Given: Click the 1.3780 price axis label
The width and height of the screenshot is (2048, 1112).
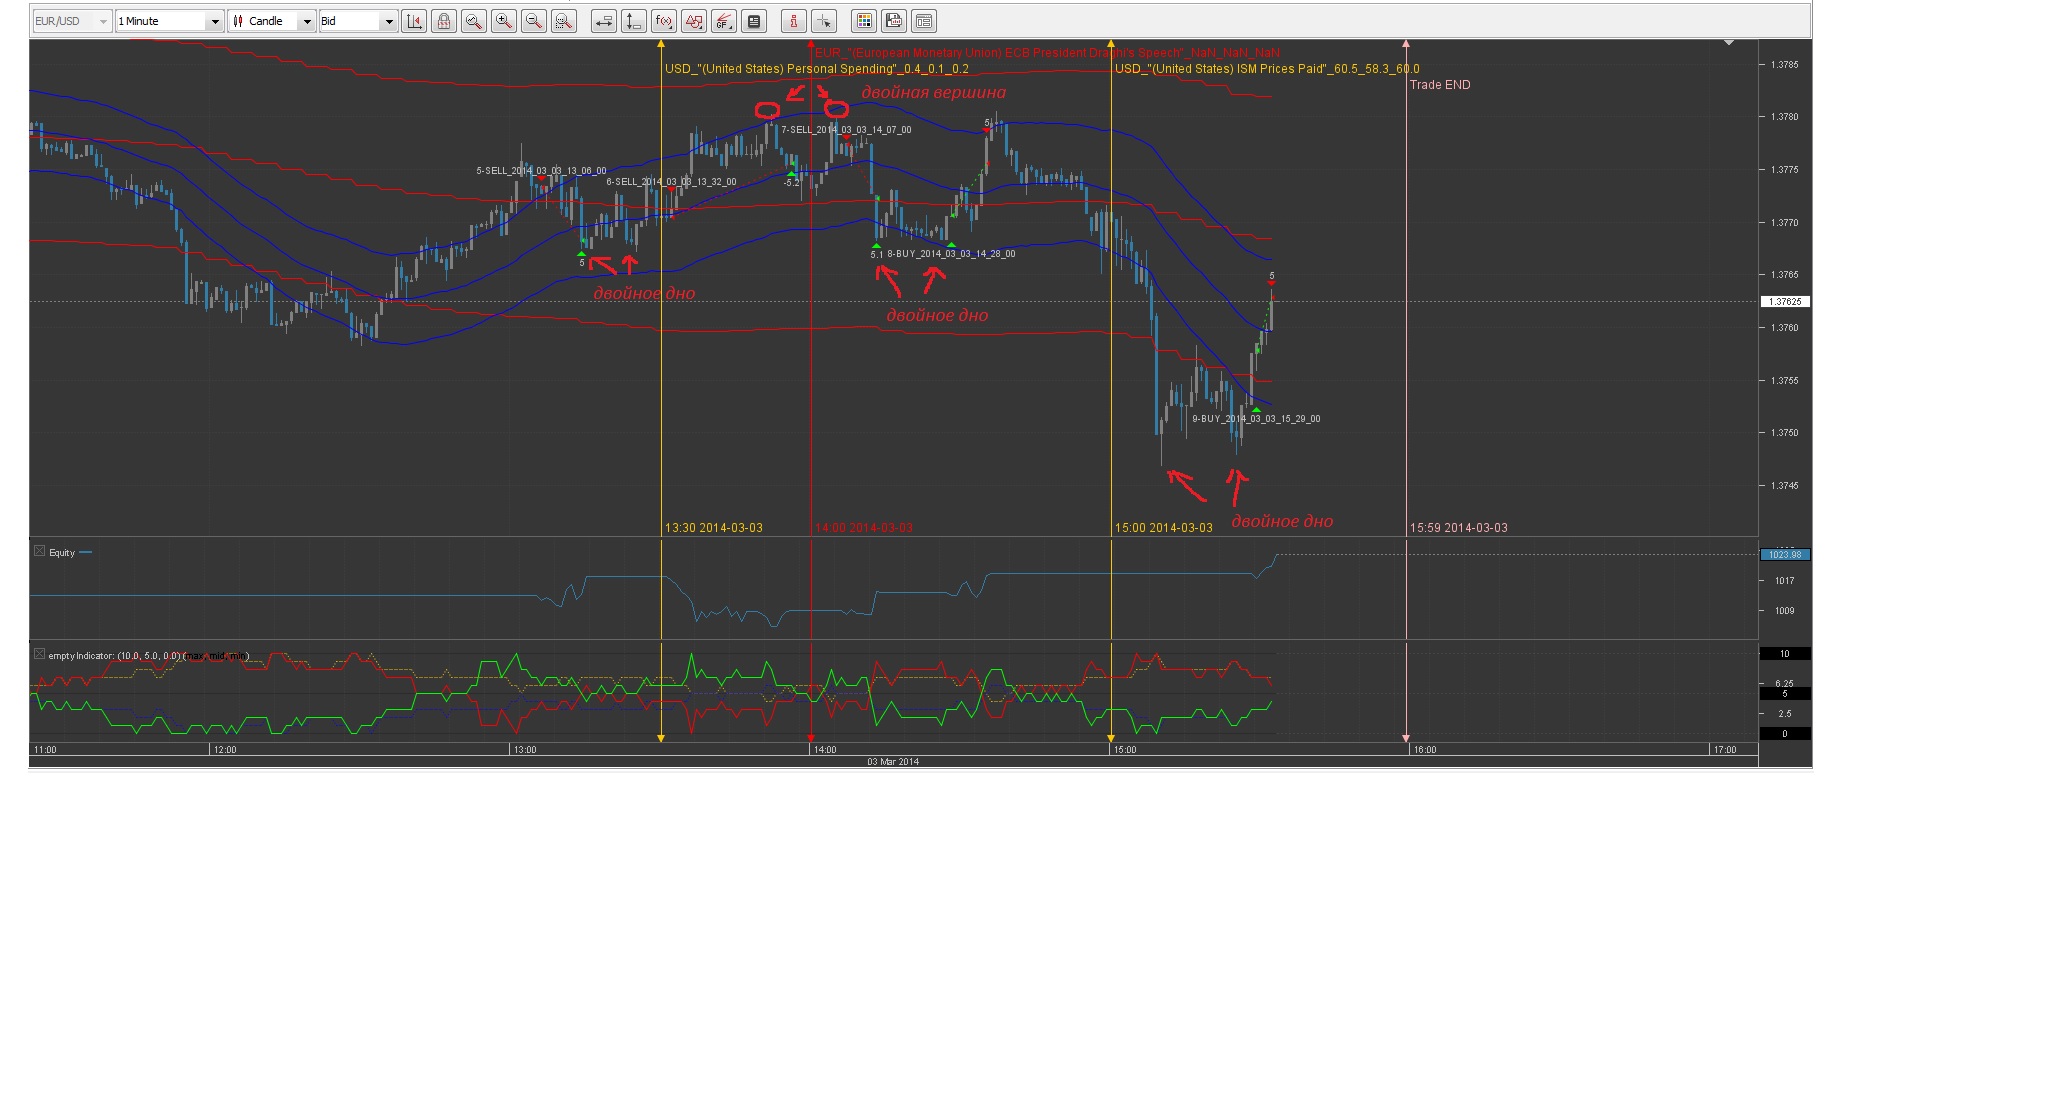Looking at the screenshot, I should (1784, 117).
